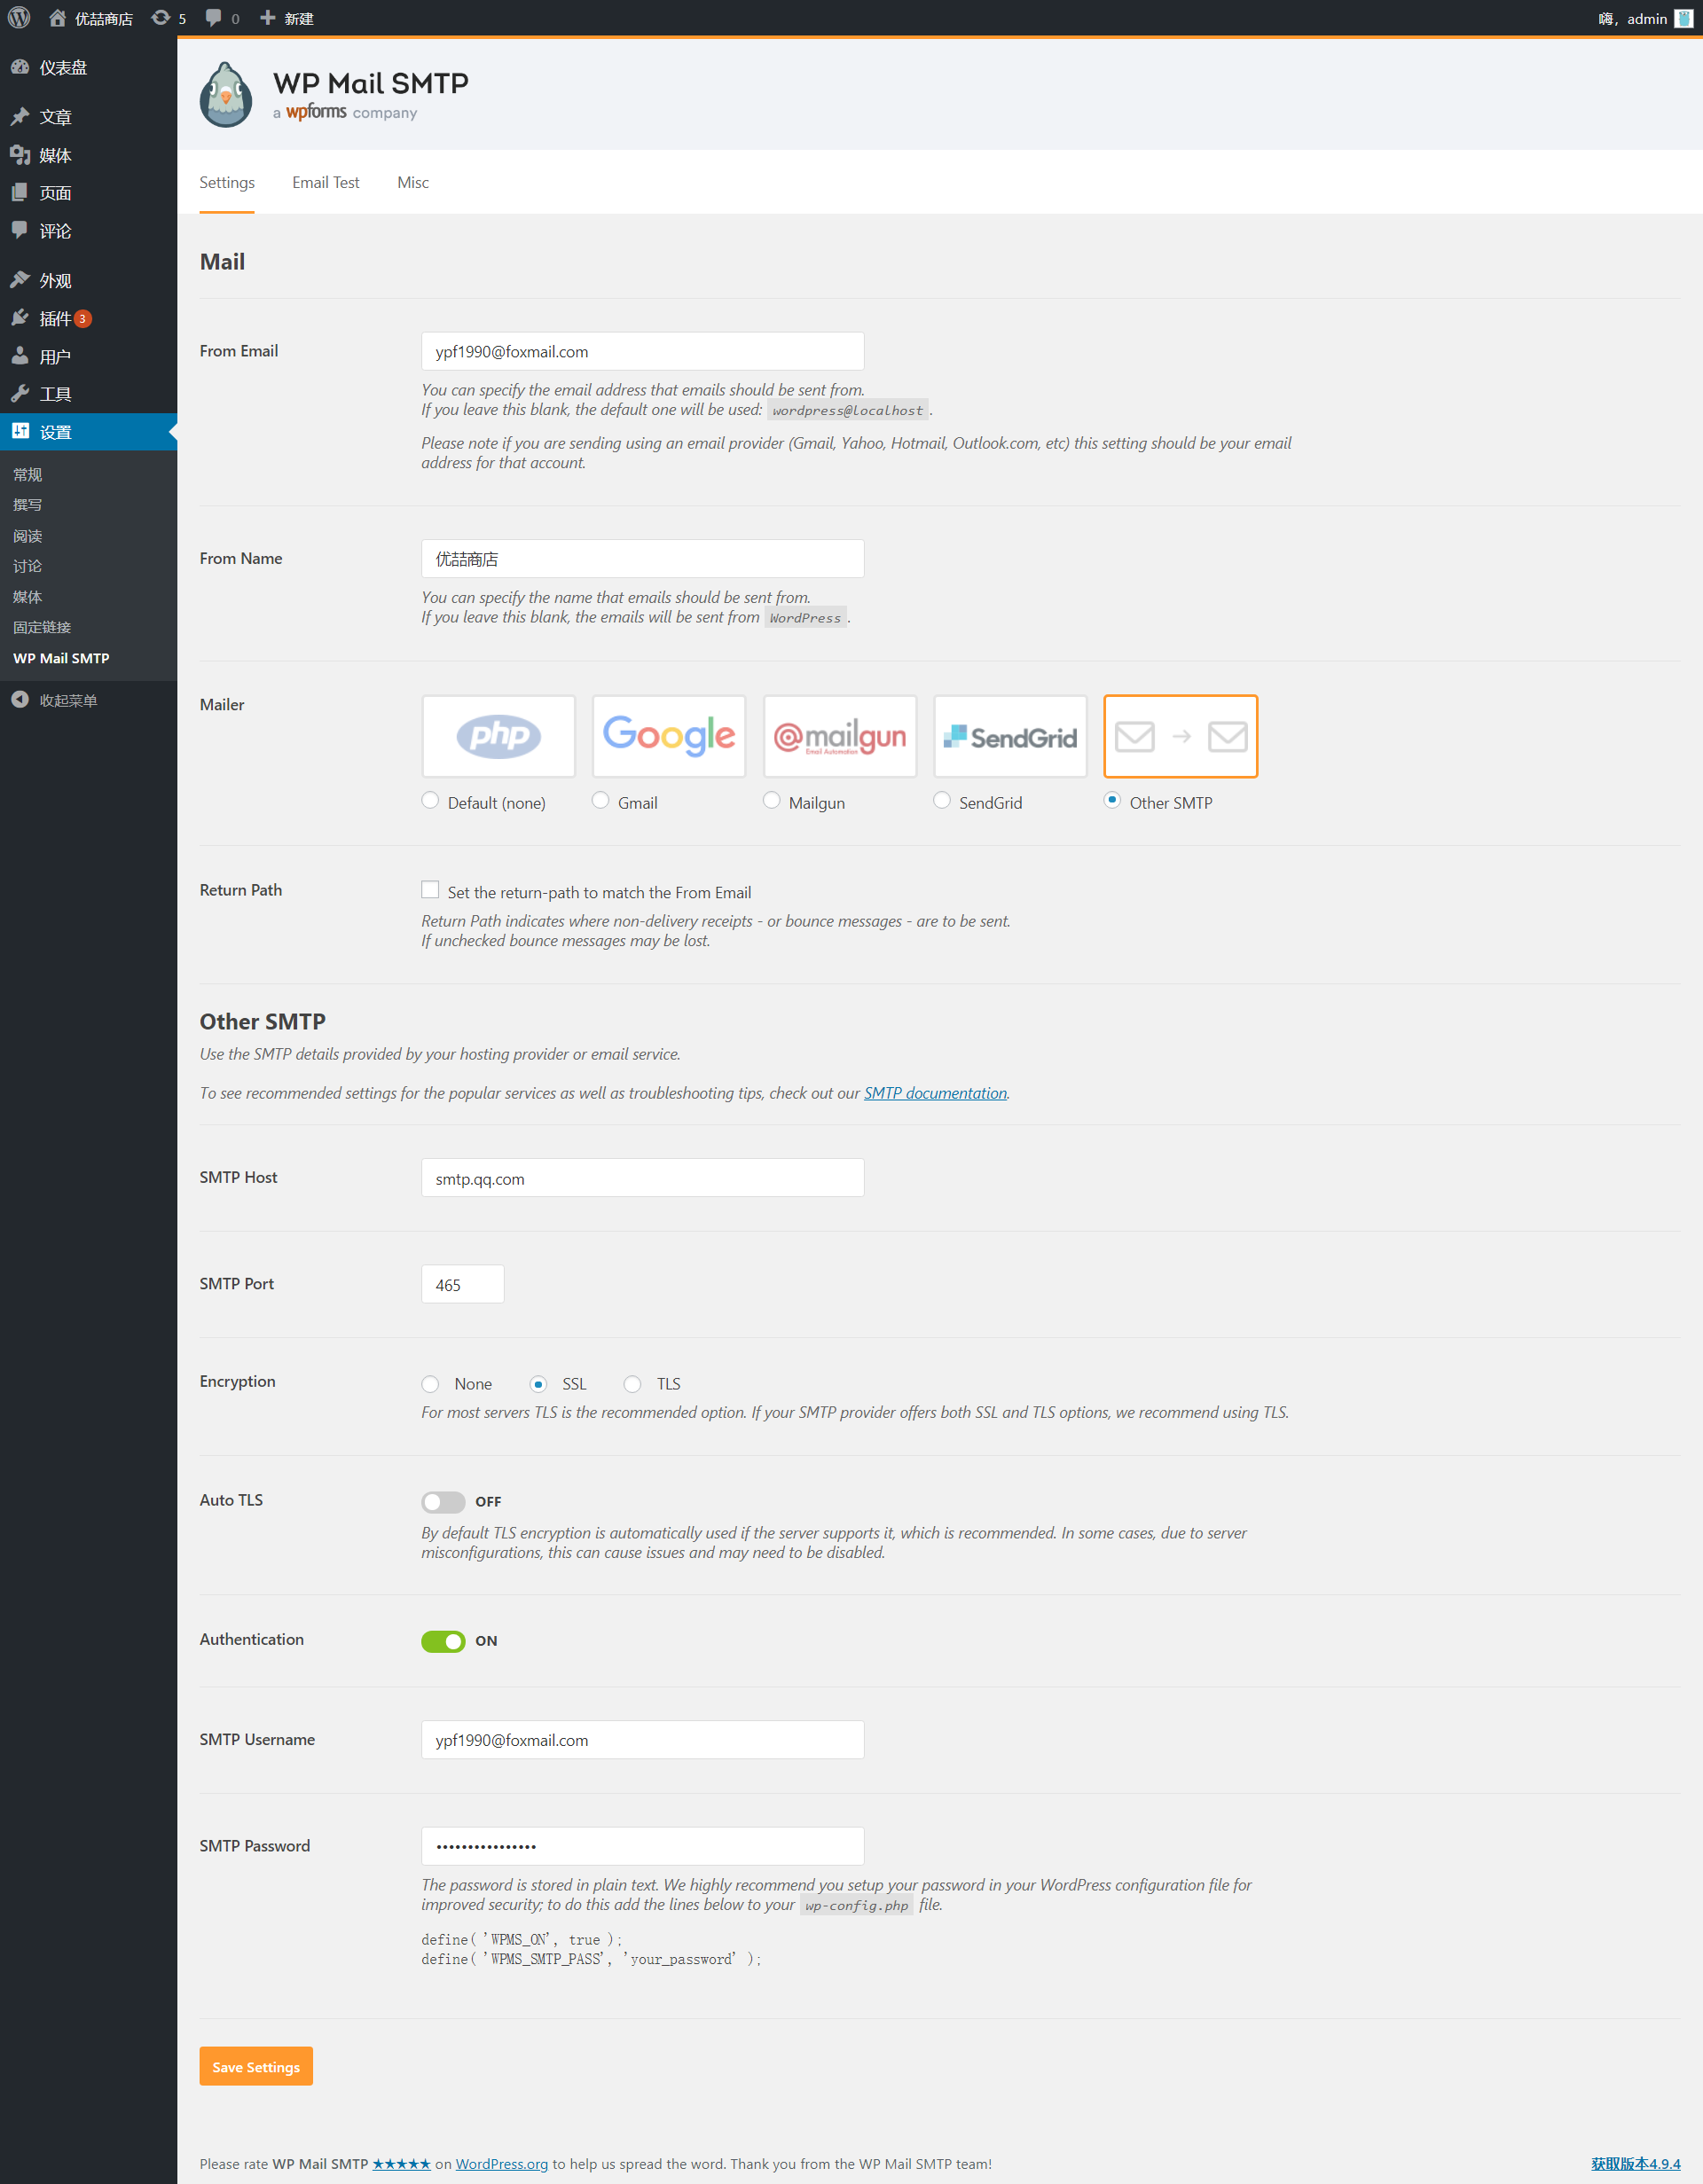Viewport: 1703px width, 2184px height.
Task: Select the Mailgun mailer radio button
Action: click(x=772, y=800)
